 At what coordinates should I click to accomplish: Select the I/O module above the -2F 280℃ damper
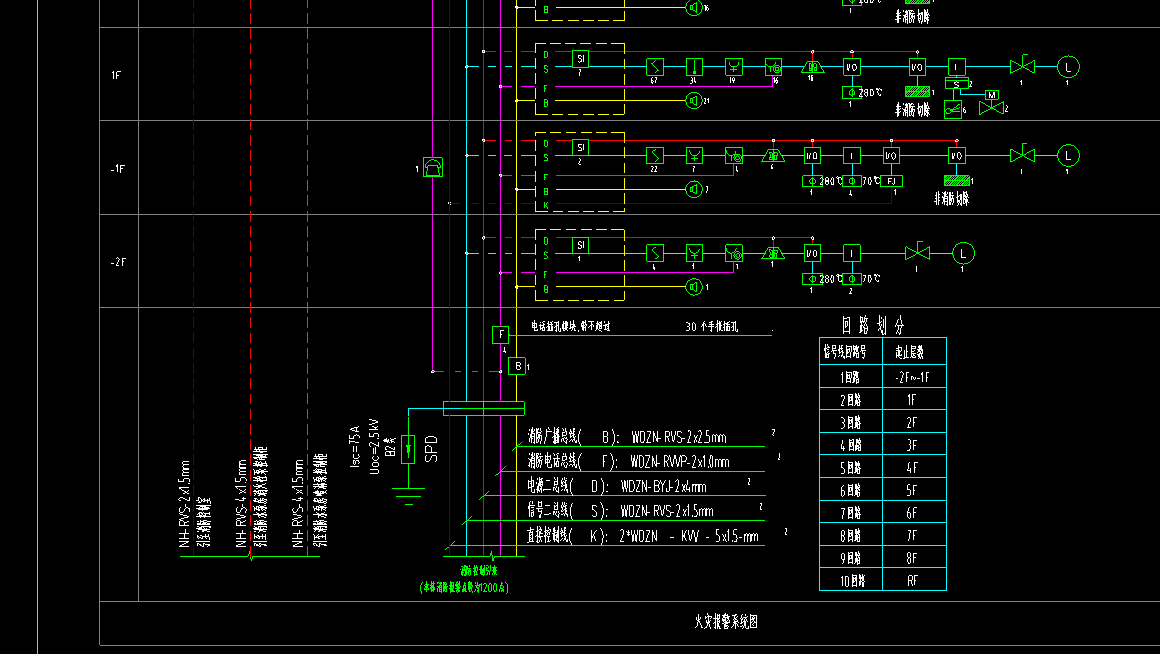pyautogui.click(x=812, y=253)
